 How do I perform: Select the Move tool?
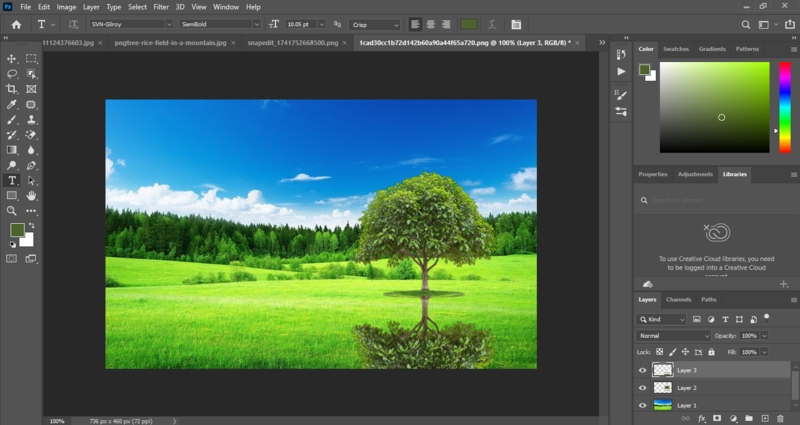point(12,59)
